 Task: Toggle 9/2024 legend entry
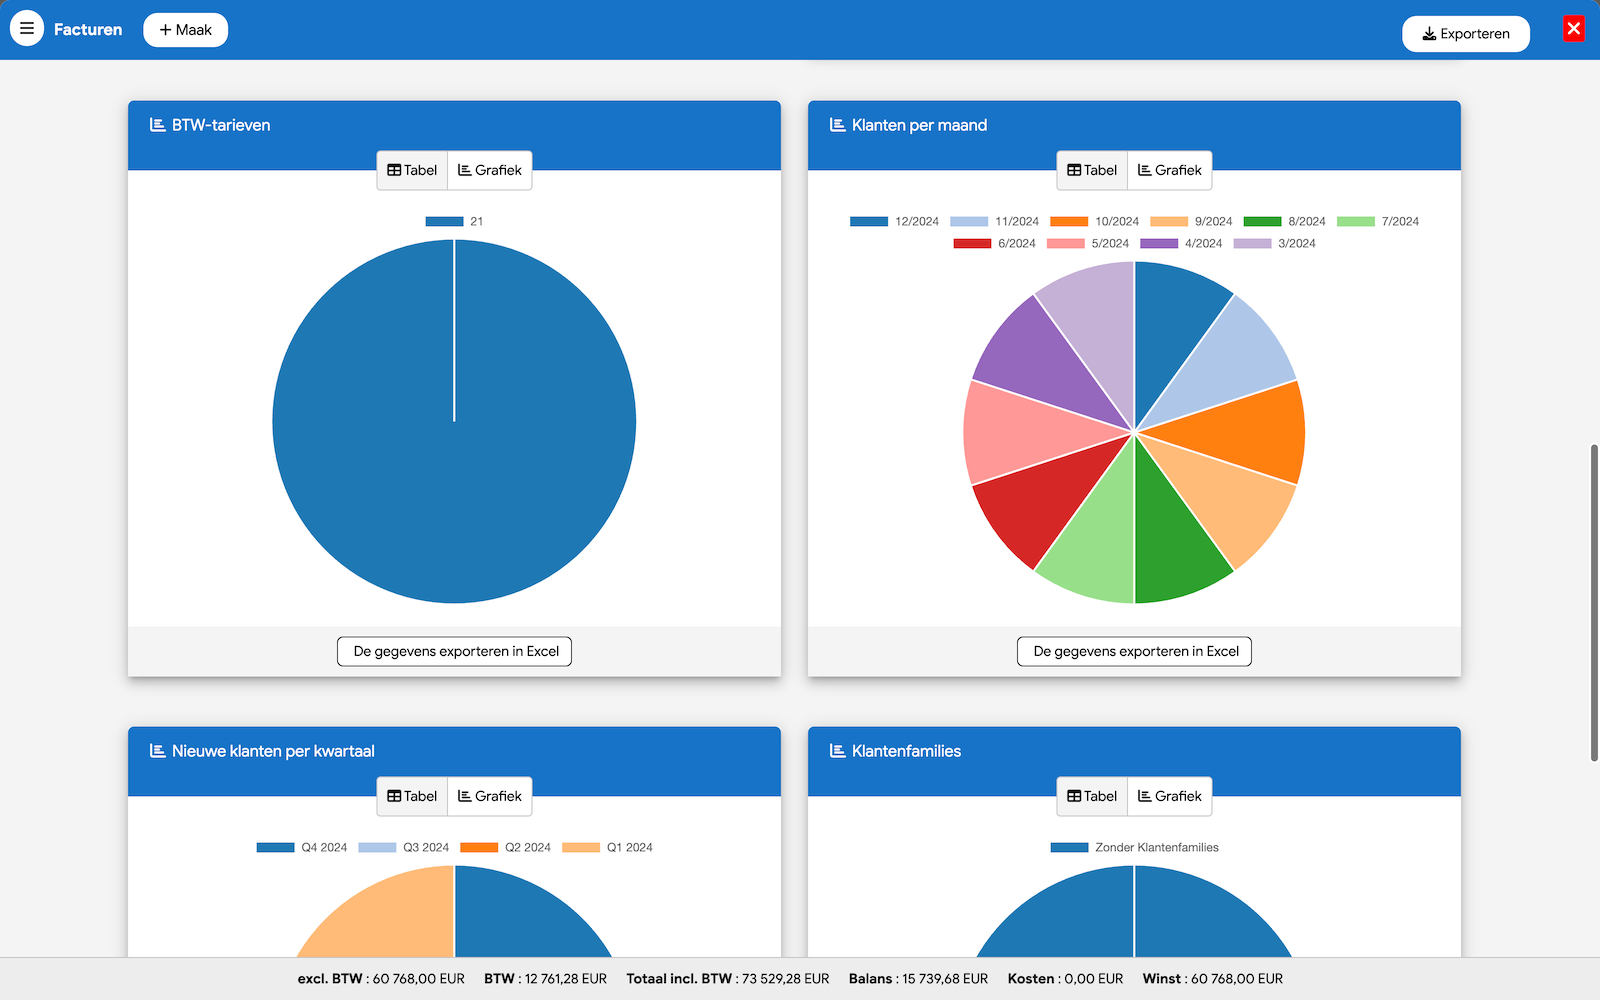coord(1191,221)
